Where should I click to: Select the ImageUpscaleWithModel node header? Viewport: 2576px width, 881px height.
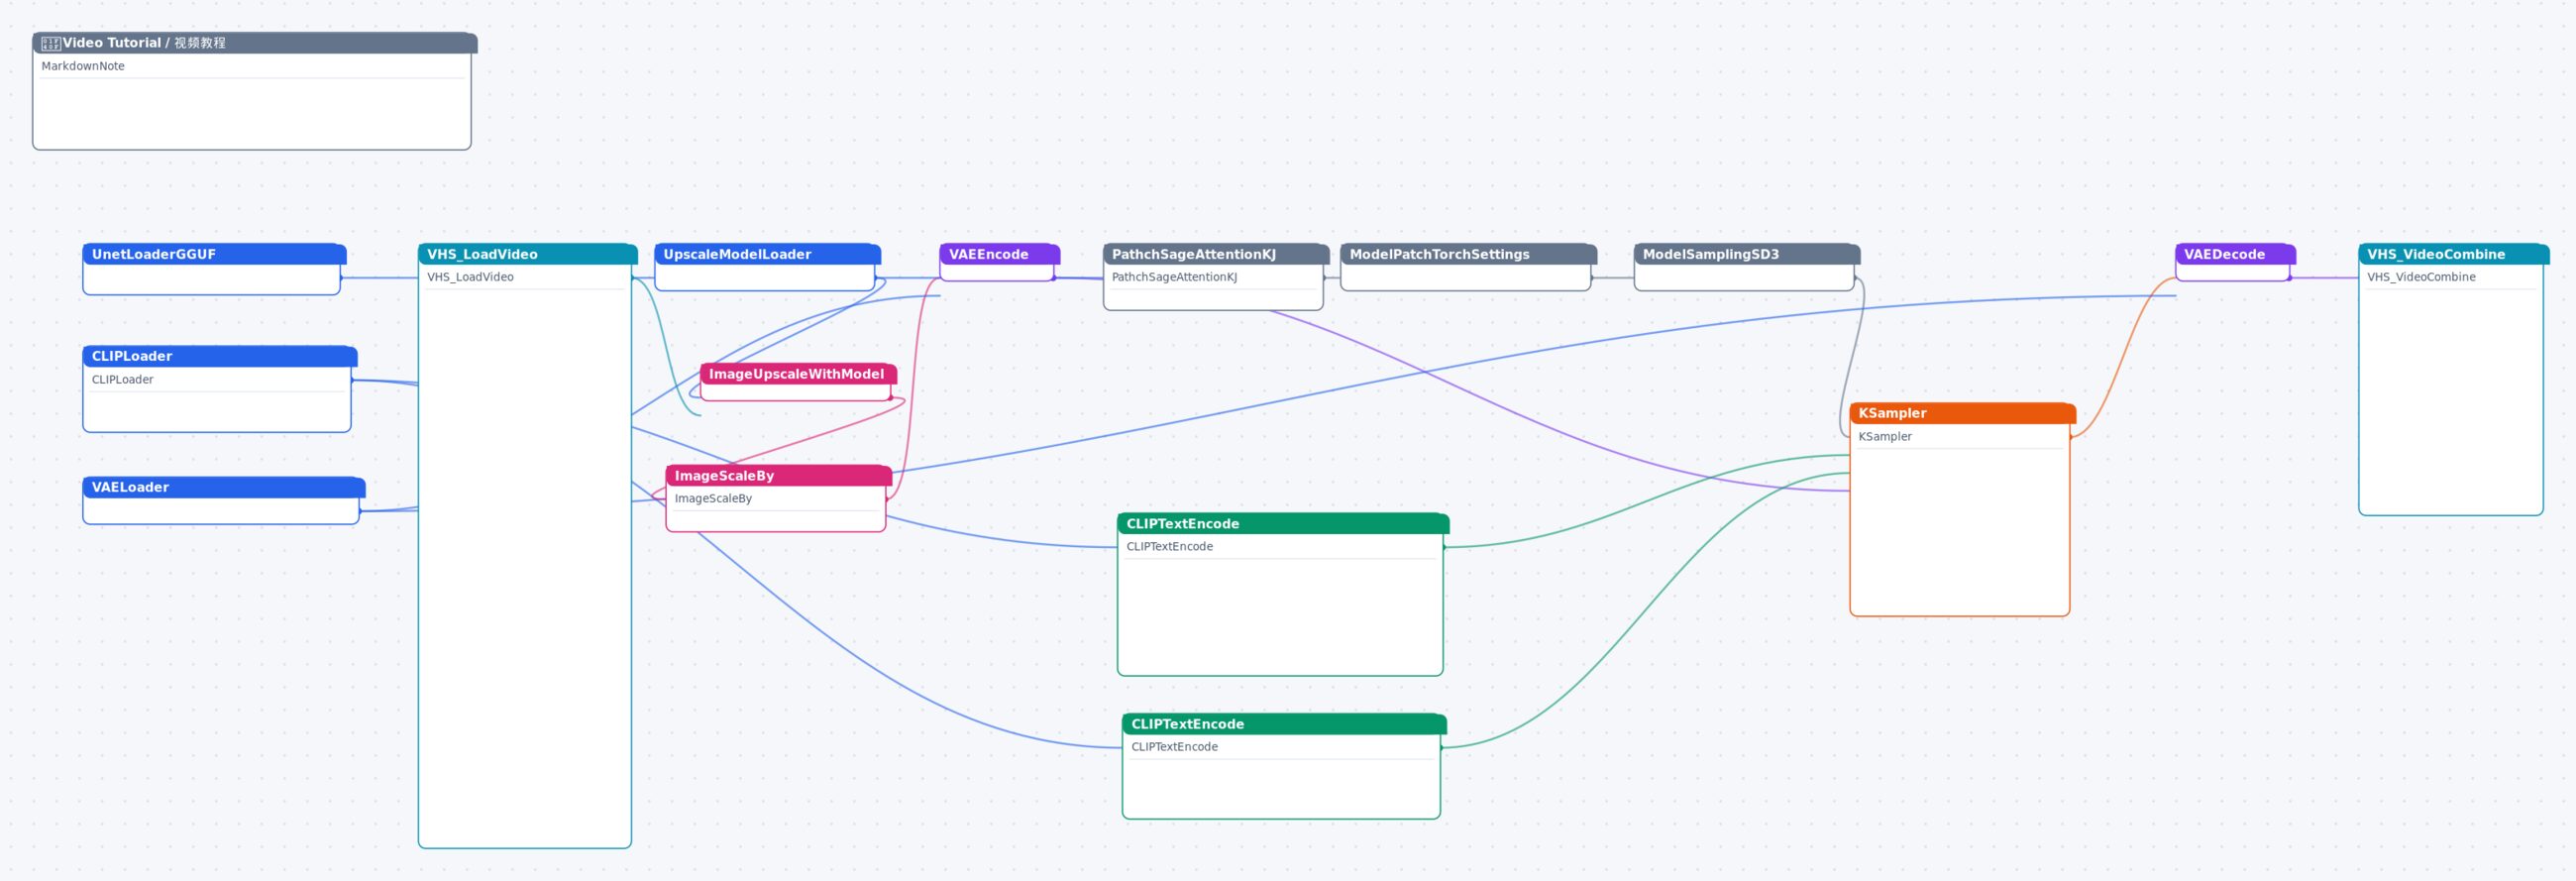(x=799, y=374)
